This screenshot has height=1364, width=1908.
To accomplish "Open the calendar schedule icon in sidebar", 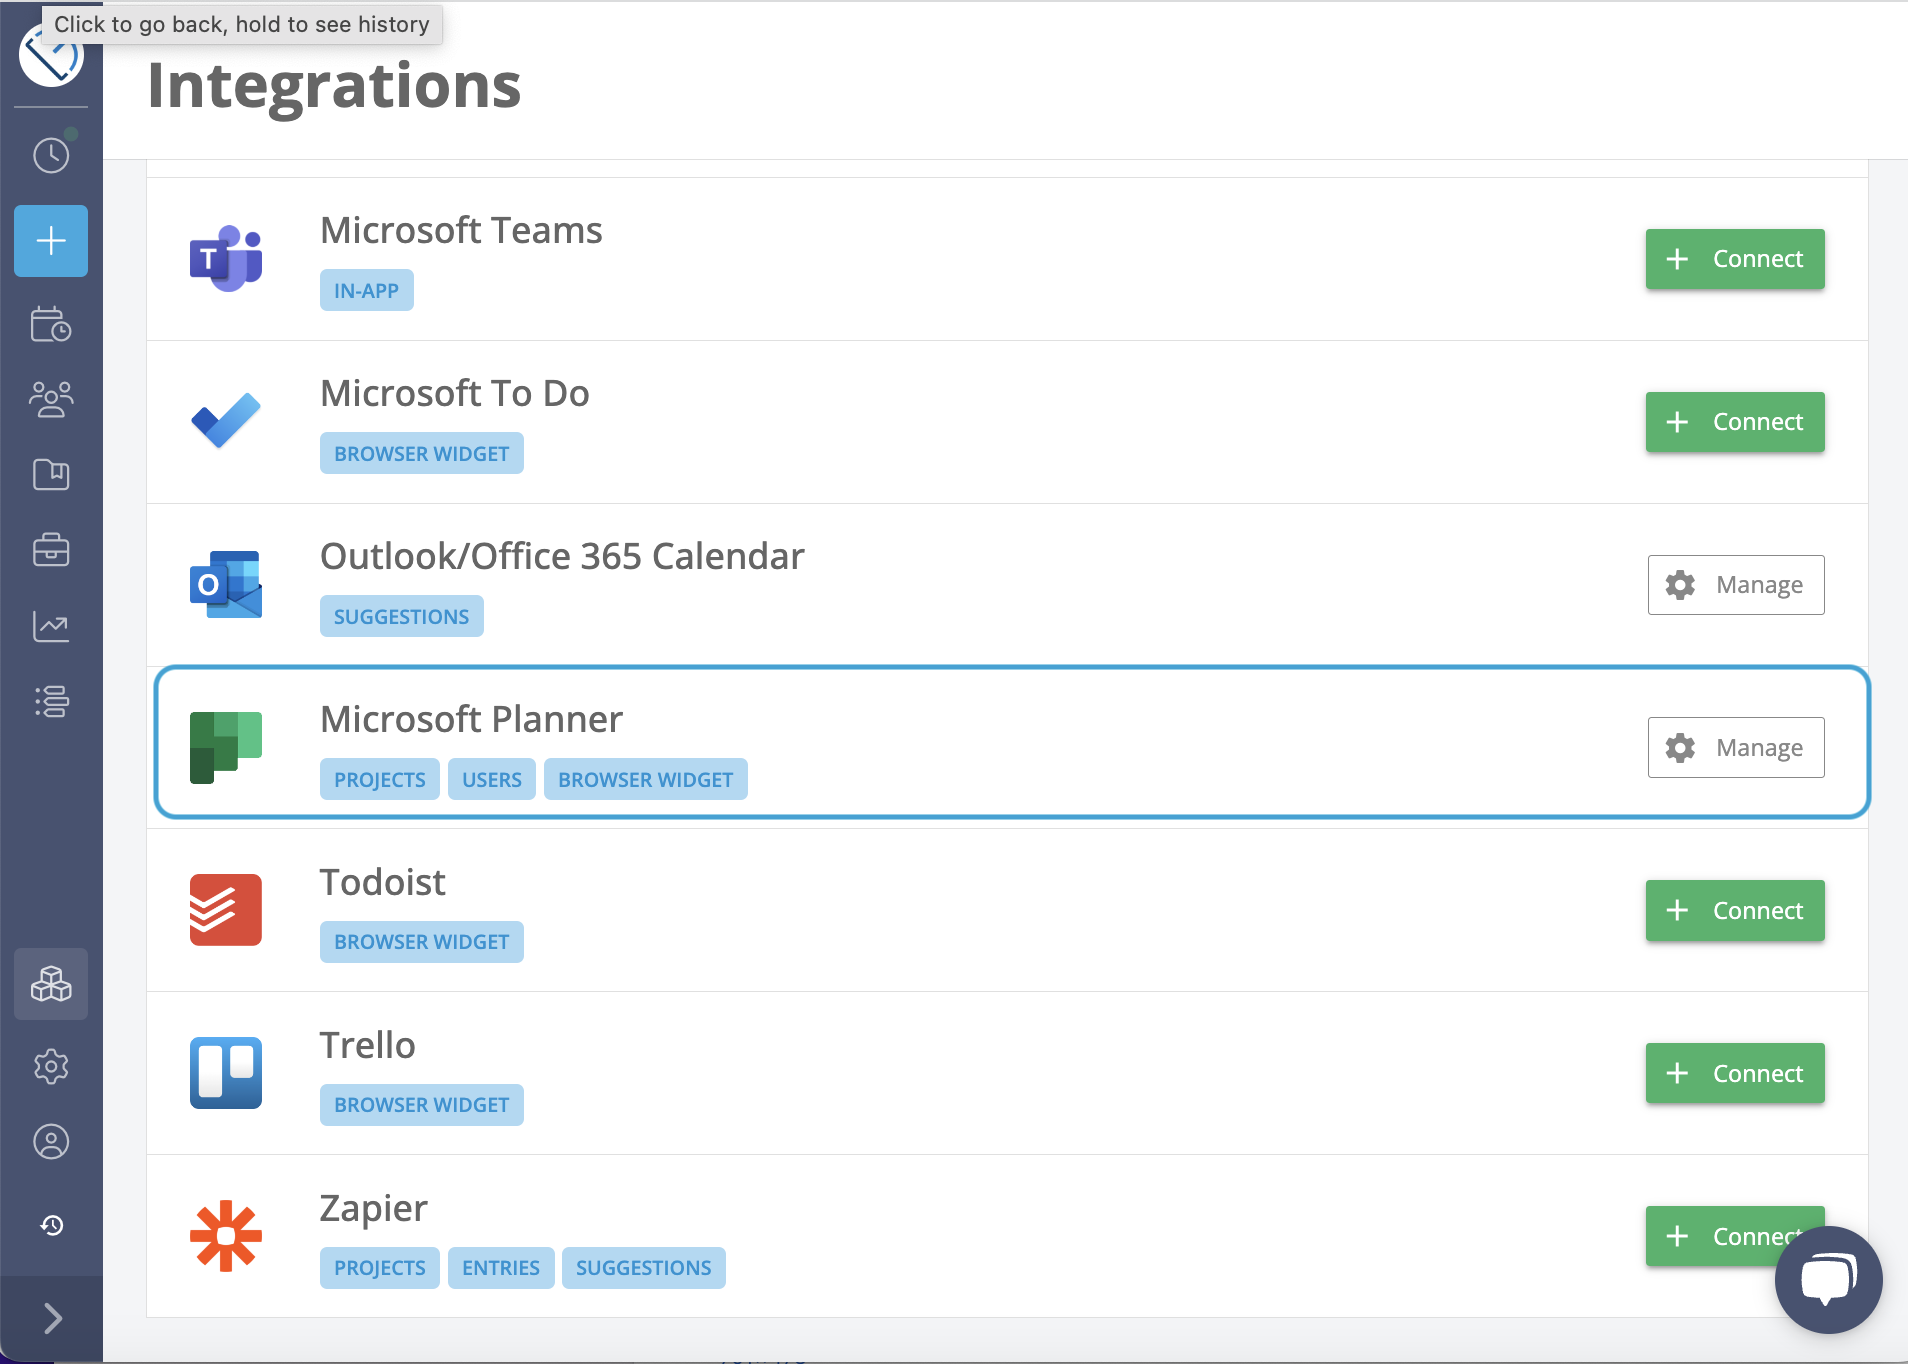I will (x=51, y=324).
